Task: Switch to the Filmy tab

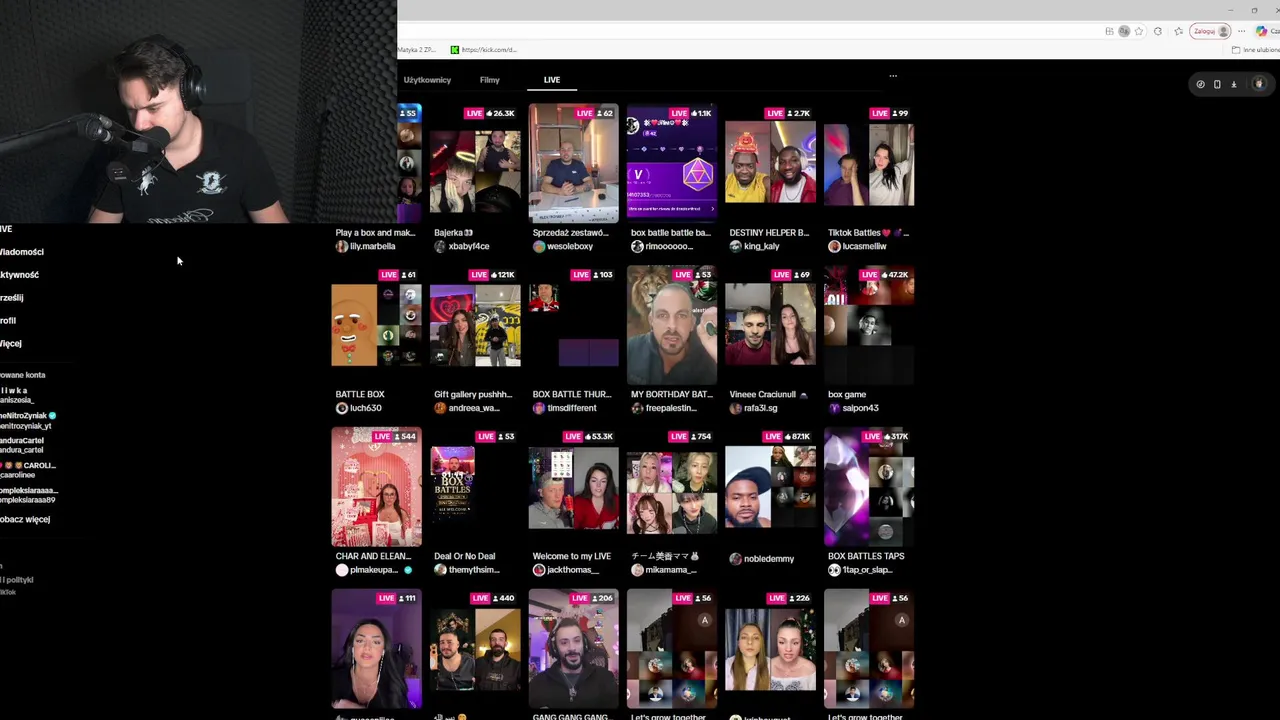Action: 489,80
